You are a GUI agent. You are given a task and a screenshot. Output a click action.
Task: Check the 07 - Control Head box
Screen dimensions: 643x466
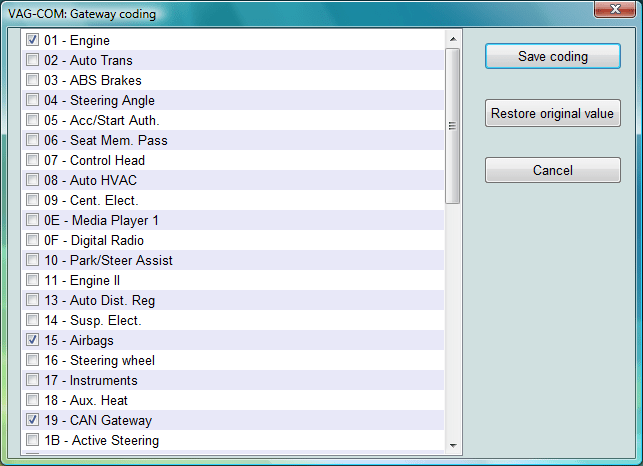[x=32, y=160]
